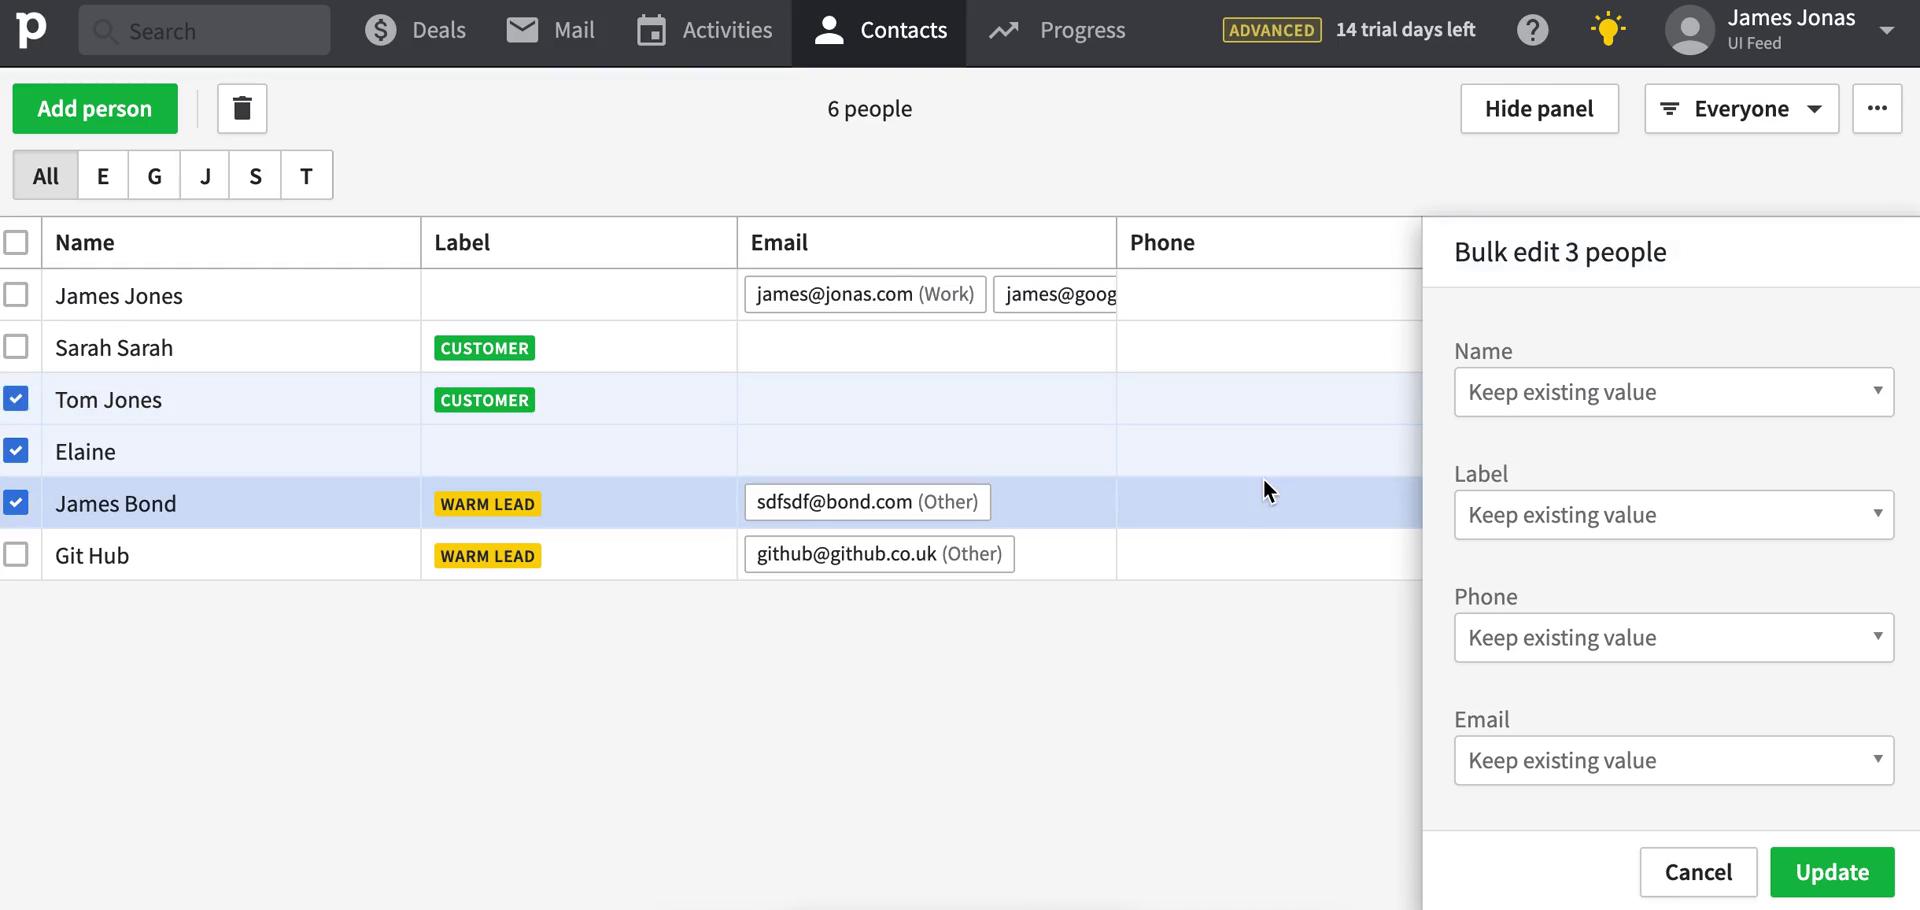This screenshot has height=910, width=1920.
Task: Check the Sarah Sarah row checkbox
Action: tap(16, 346)
